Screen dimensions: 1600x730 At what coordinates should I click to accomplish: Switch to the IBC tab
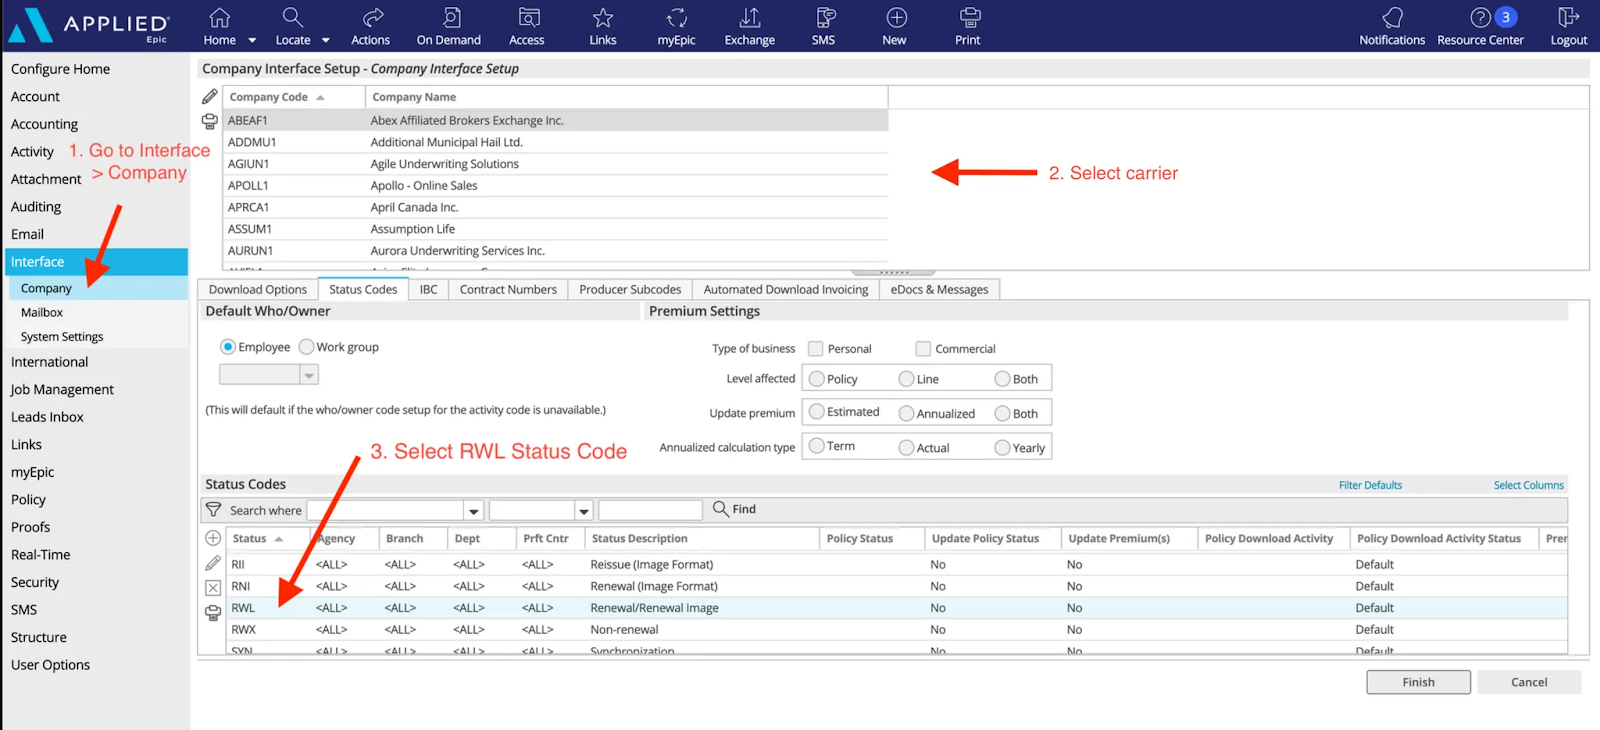pos(428,289)
